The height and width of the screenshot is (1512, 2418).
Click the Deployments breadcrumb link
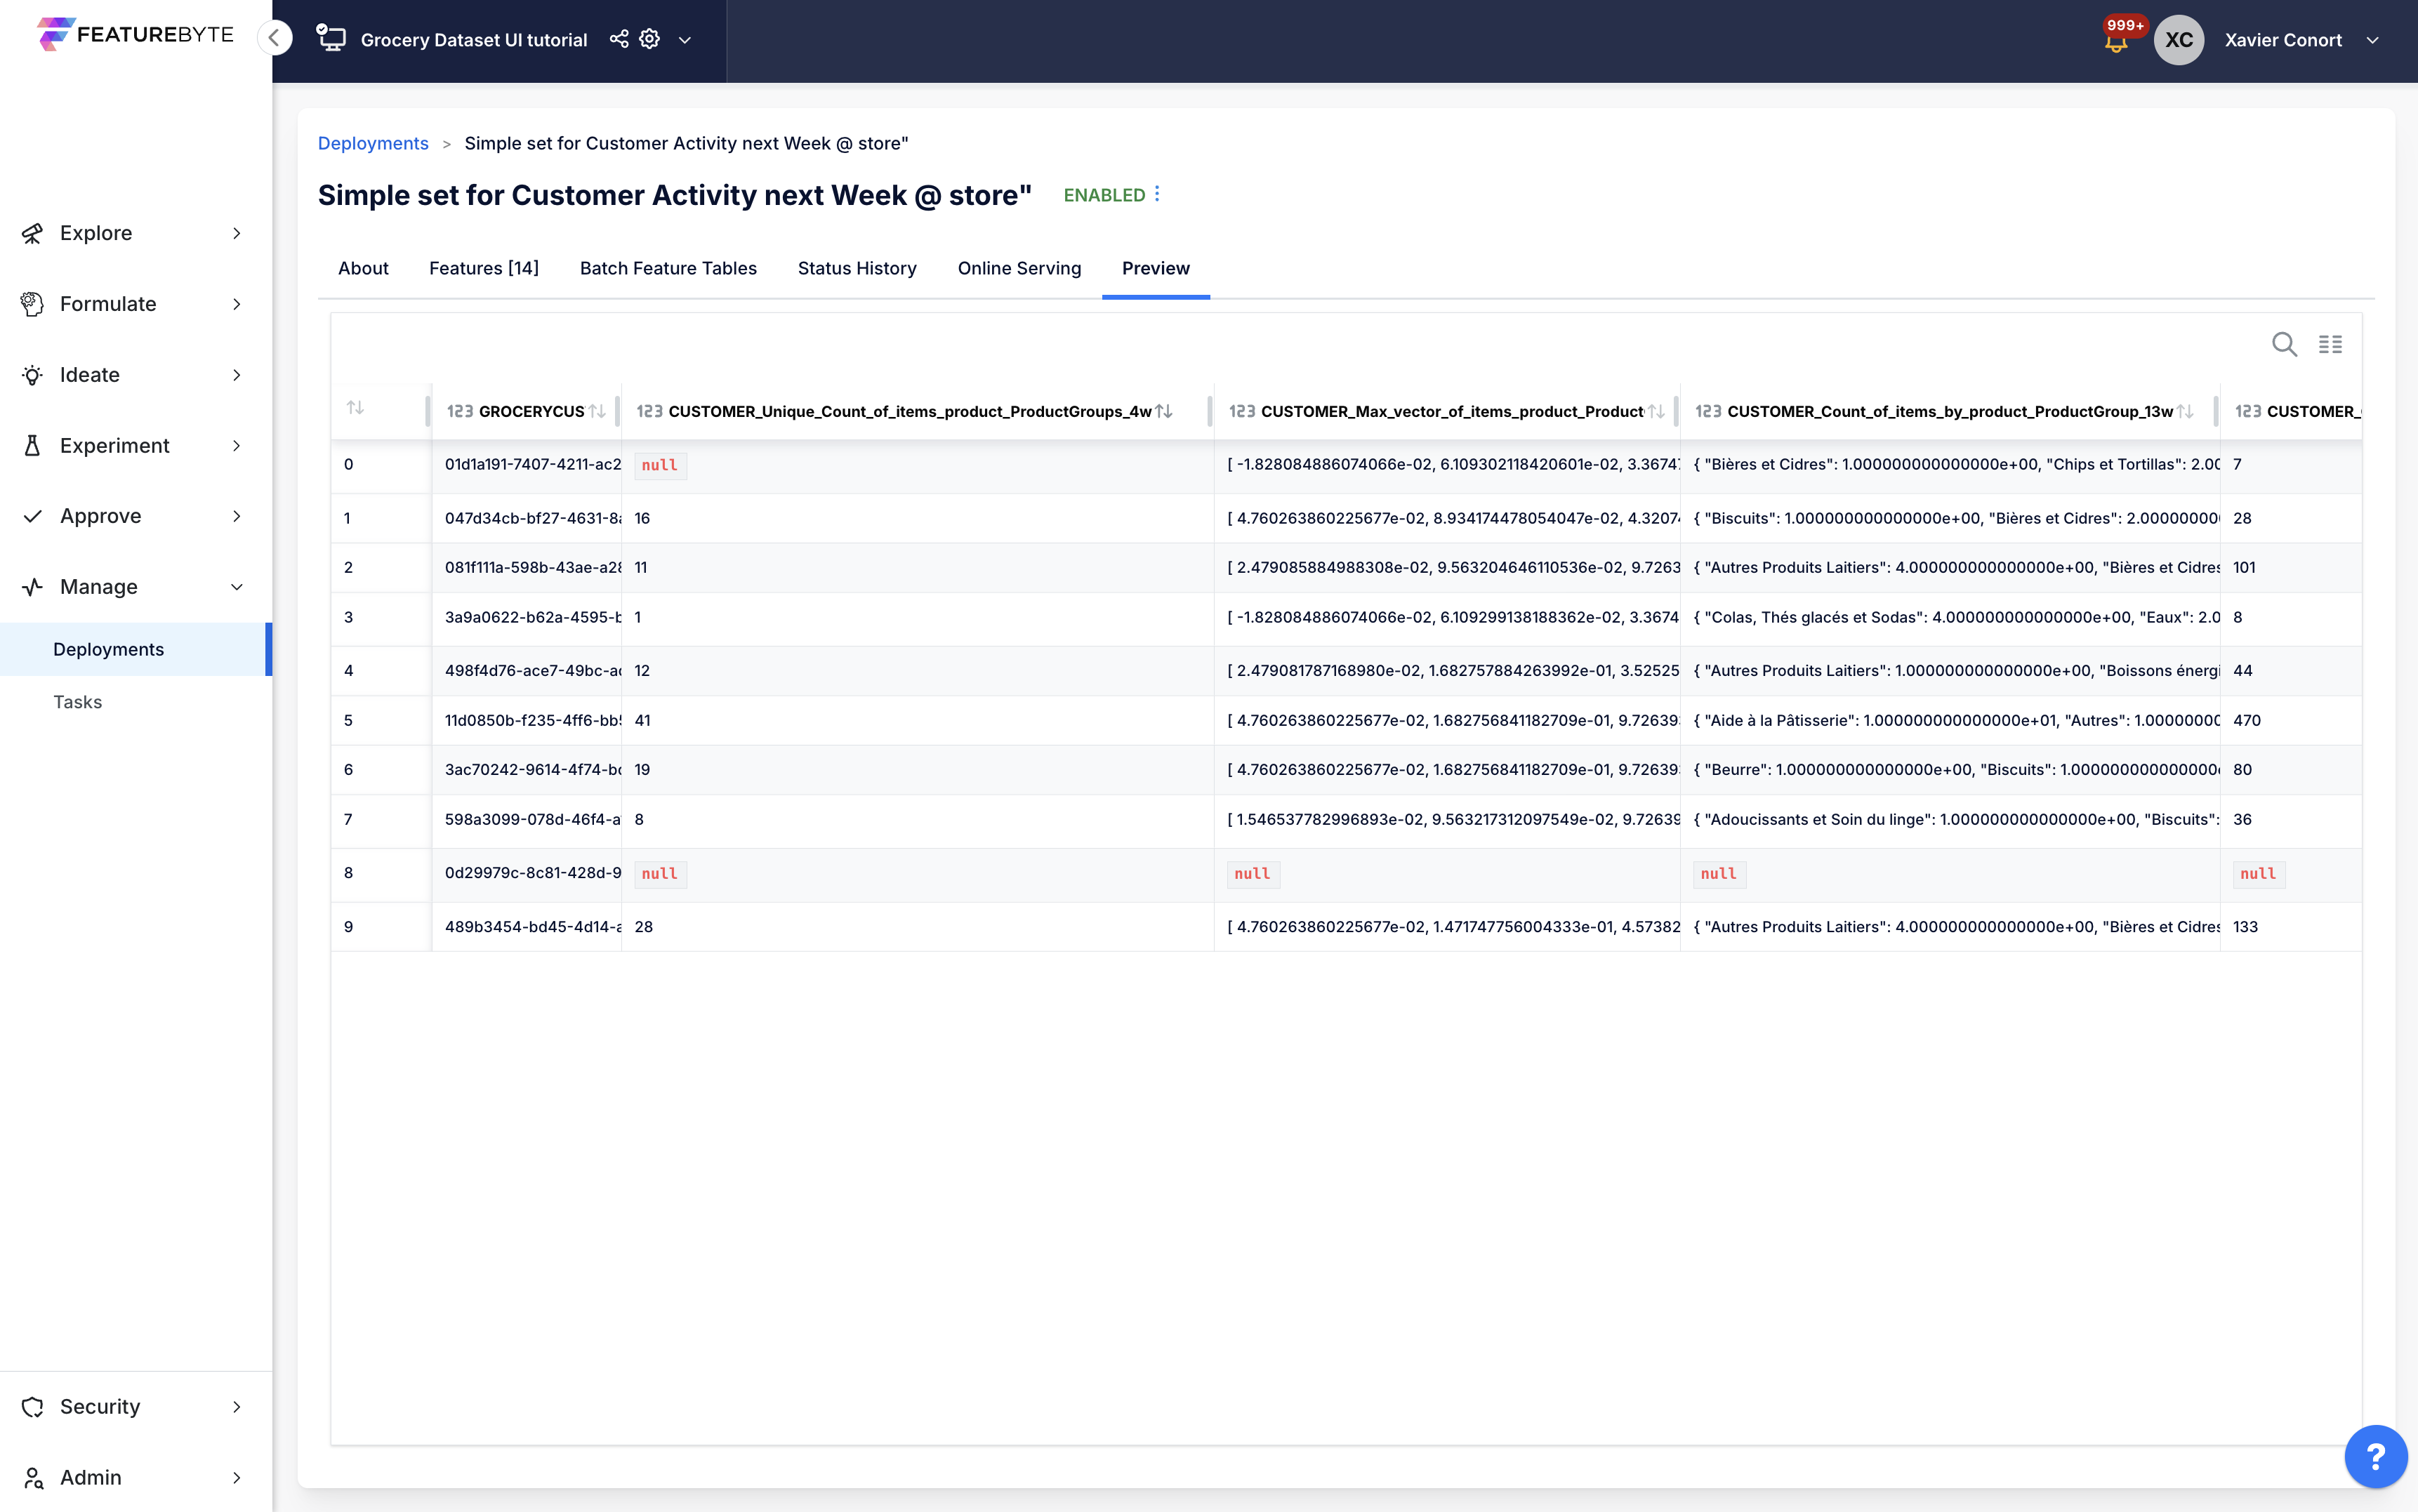click(x=373, y=143)
